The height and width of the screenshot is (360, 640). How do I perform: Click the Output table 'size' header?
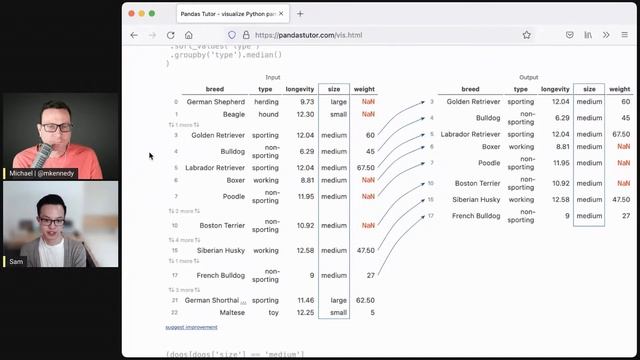point(589,89)
